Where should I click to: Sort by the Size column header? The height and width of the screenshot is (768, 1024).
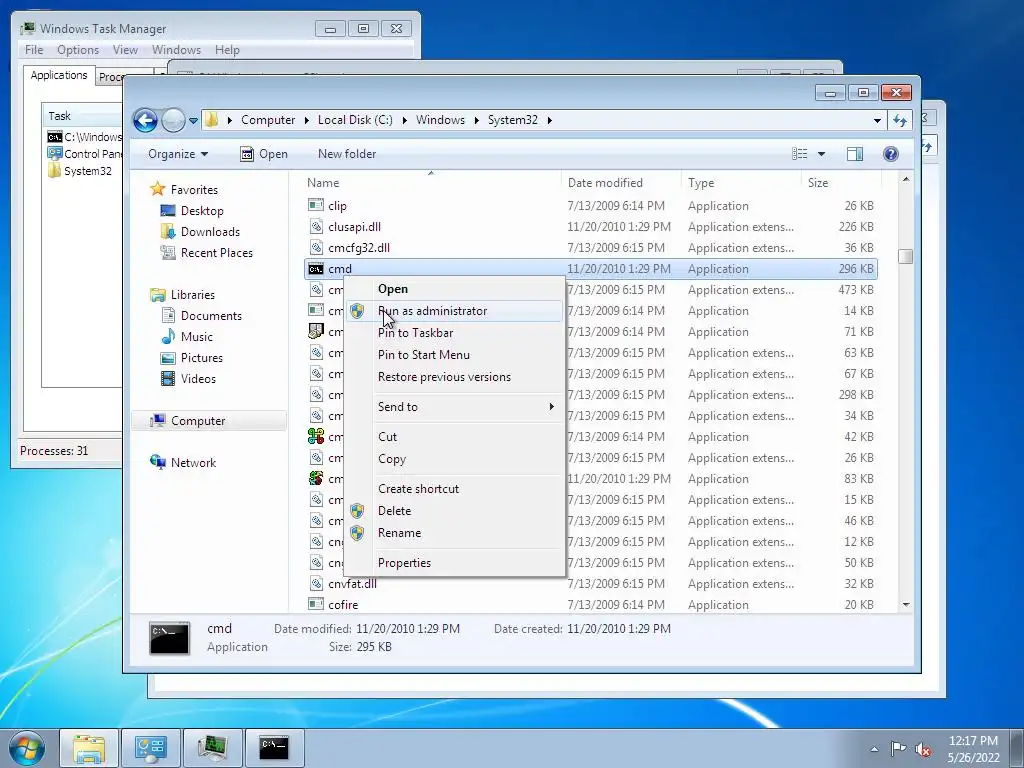(x=840, y=183)
